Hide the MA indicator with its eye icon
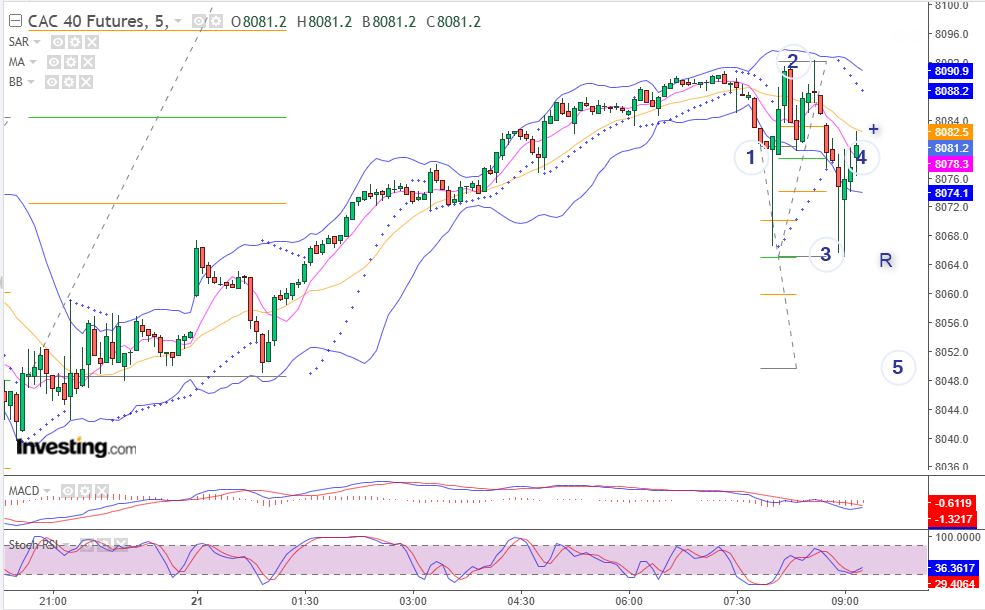Screen dimensions: 985x610 54,62
